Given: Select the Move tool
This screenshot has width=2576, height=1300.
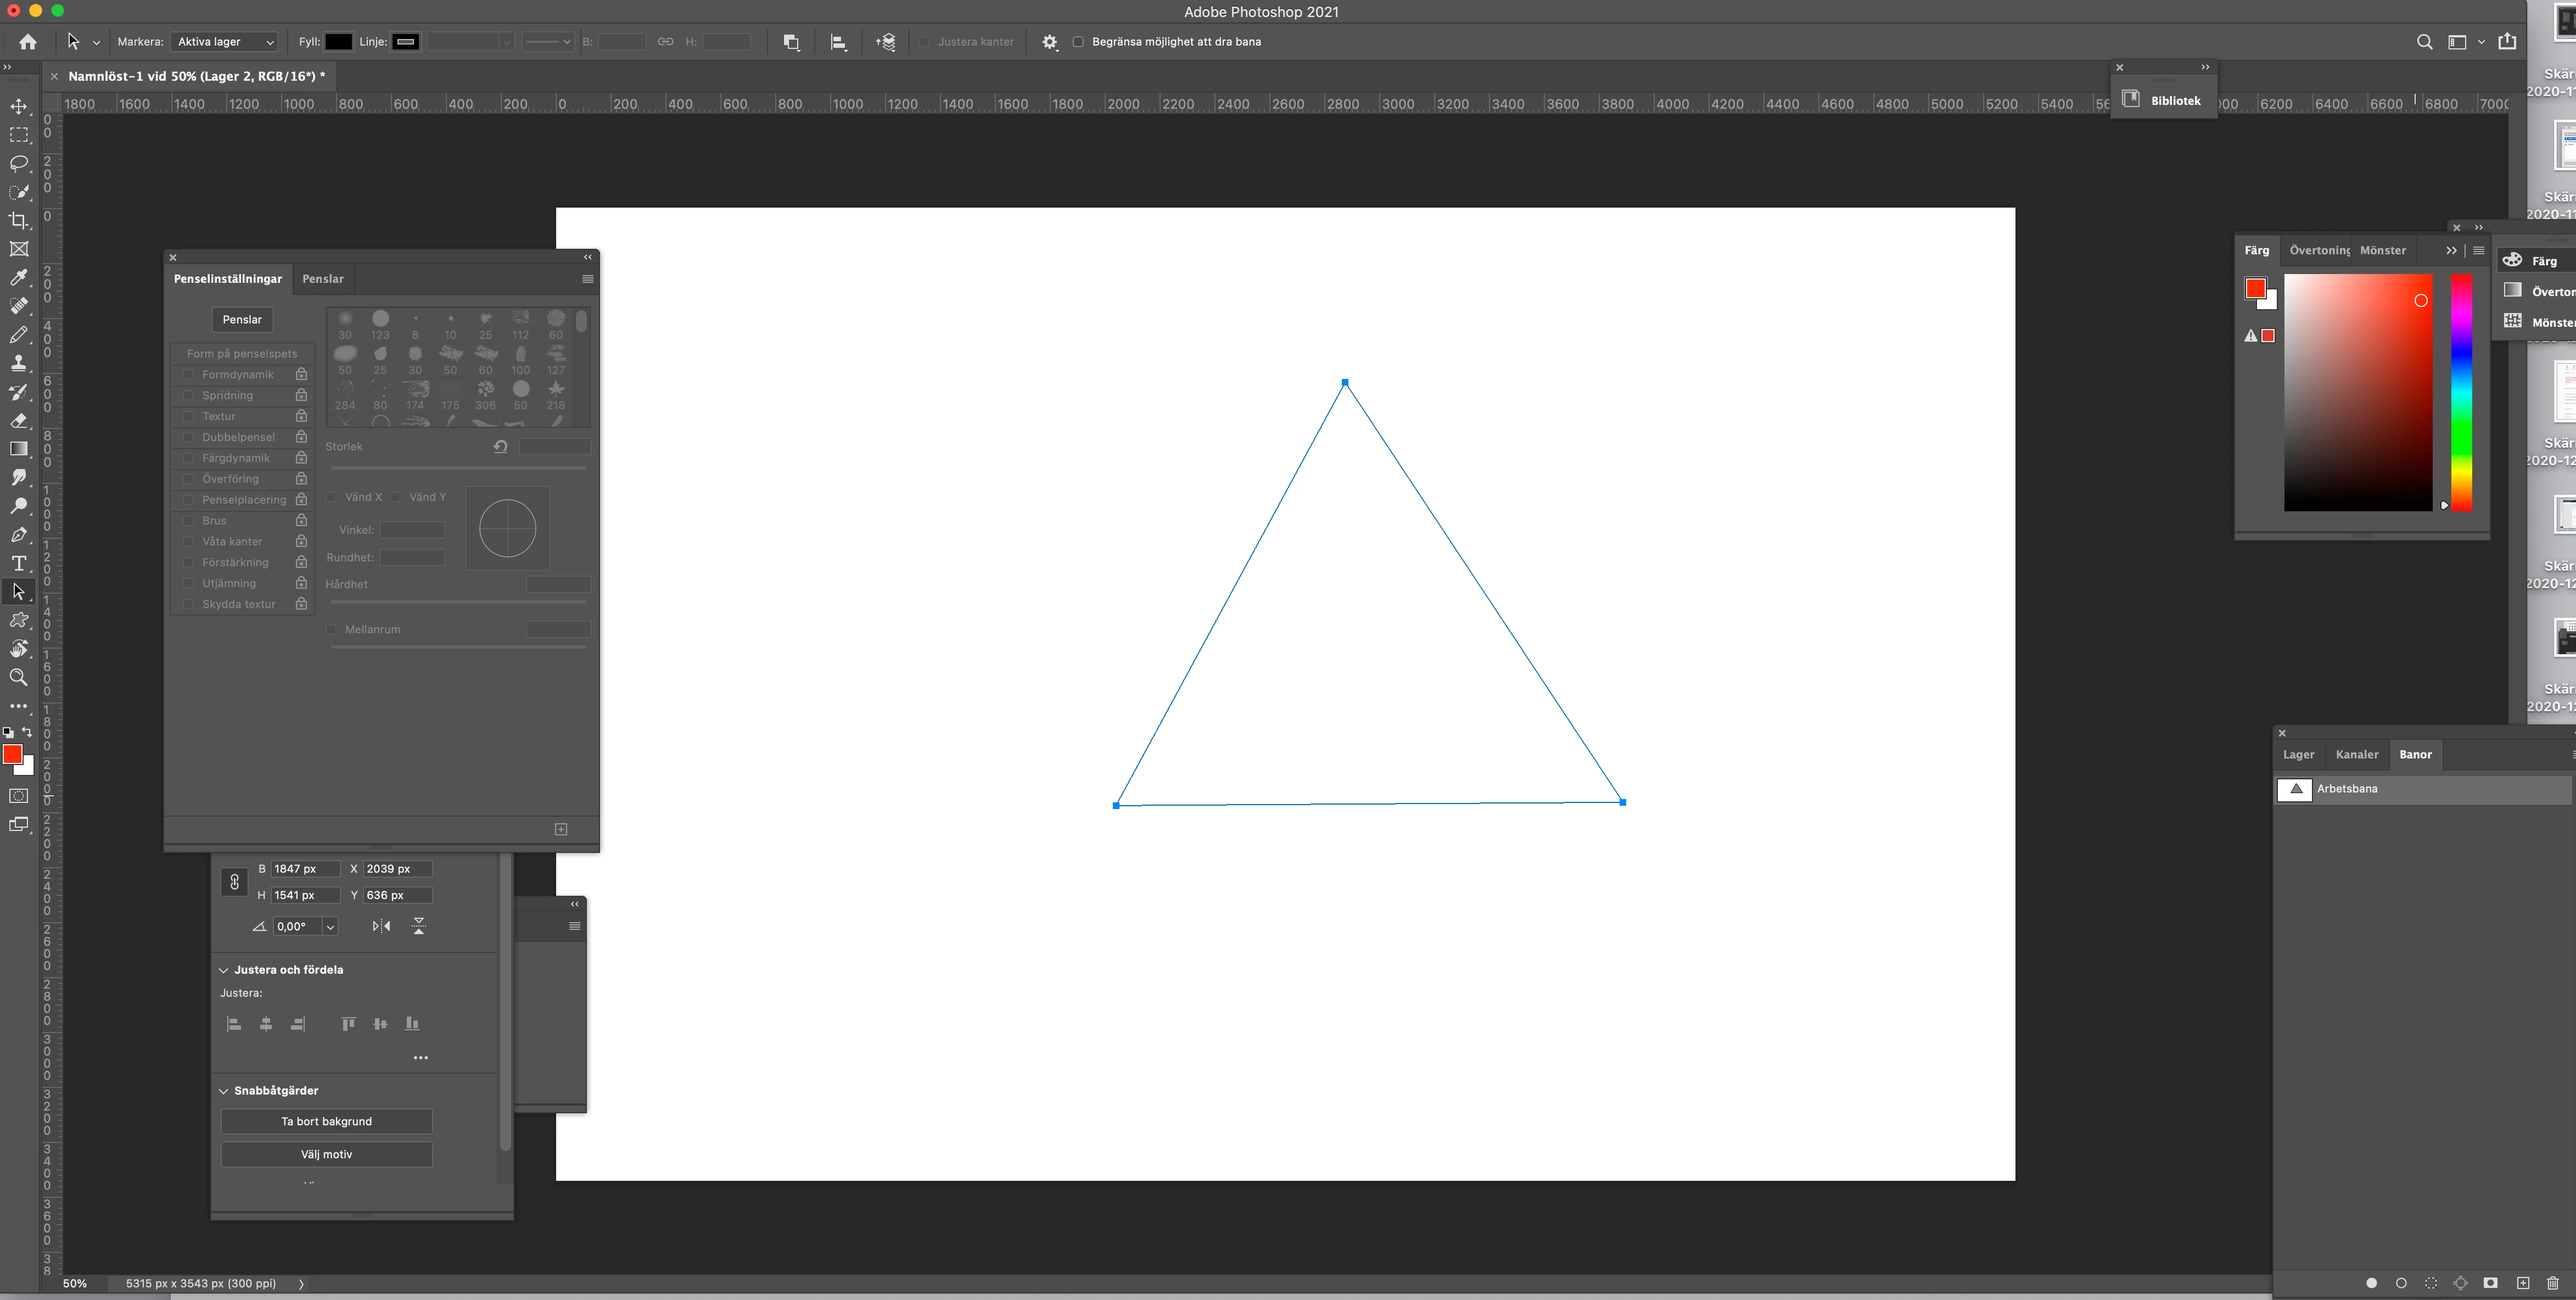Looking at the screenshot, I should coord(19,106).
